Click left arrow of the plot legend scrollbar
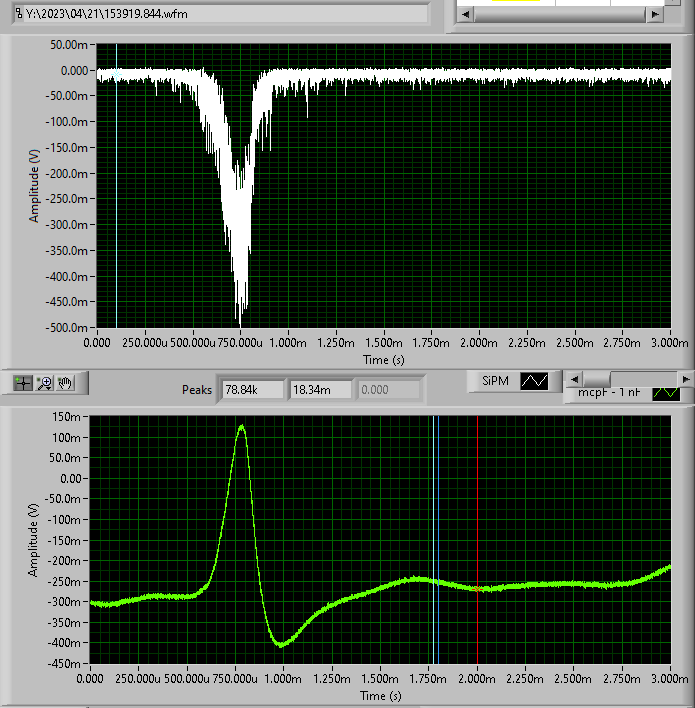Image resolution: width=695 pixels, height=708 pixels. click(x=574, y=379)
